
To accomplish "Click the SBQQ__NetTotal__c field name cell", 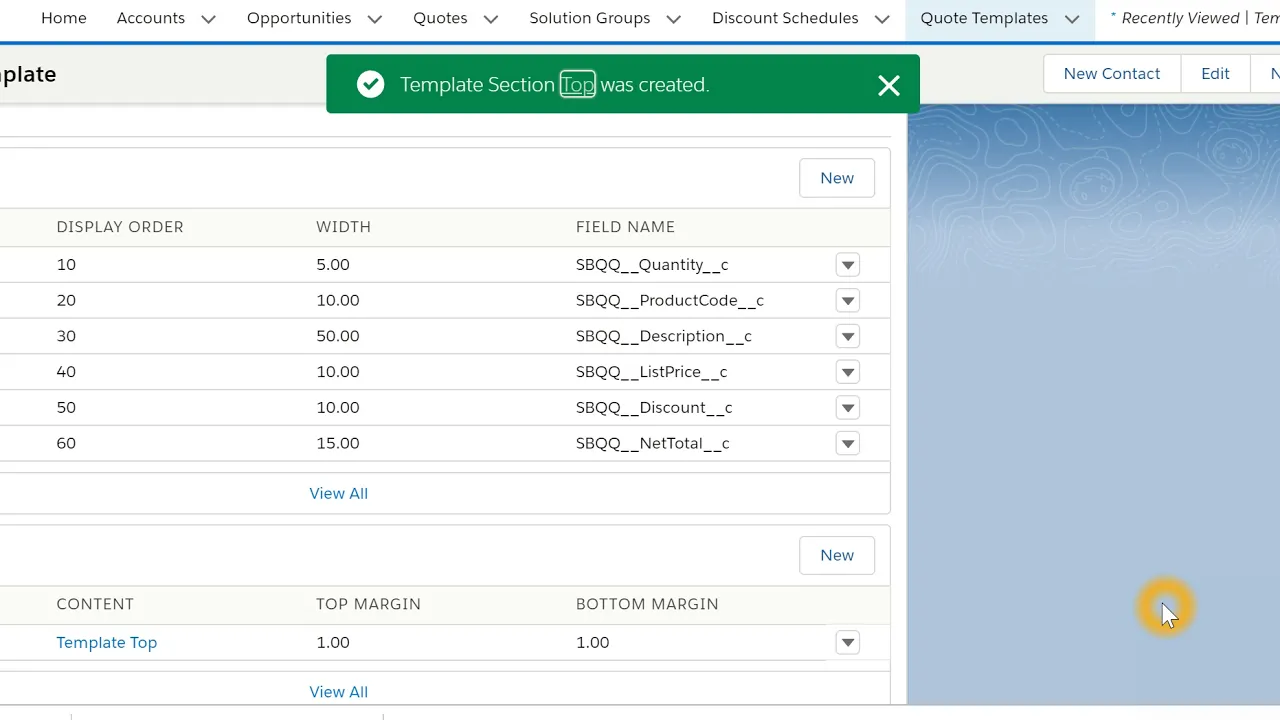I will [x=653, y=443].
